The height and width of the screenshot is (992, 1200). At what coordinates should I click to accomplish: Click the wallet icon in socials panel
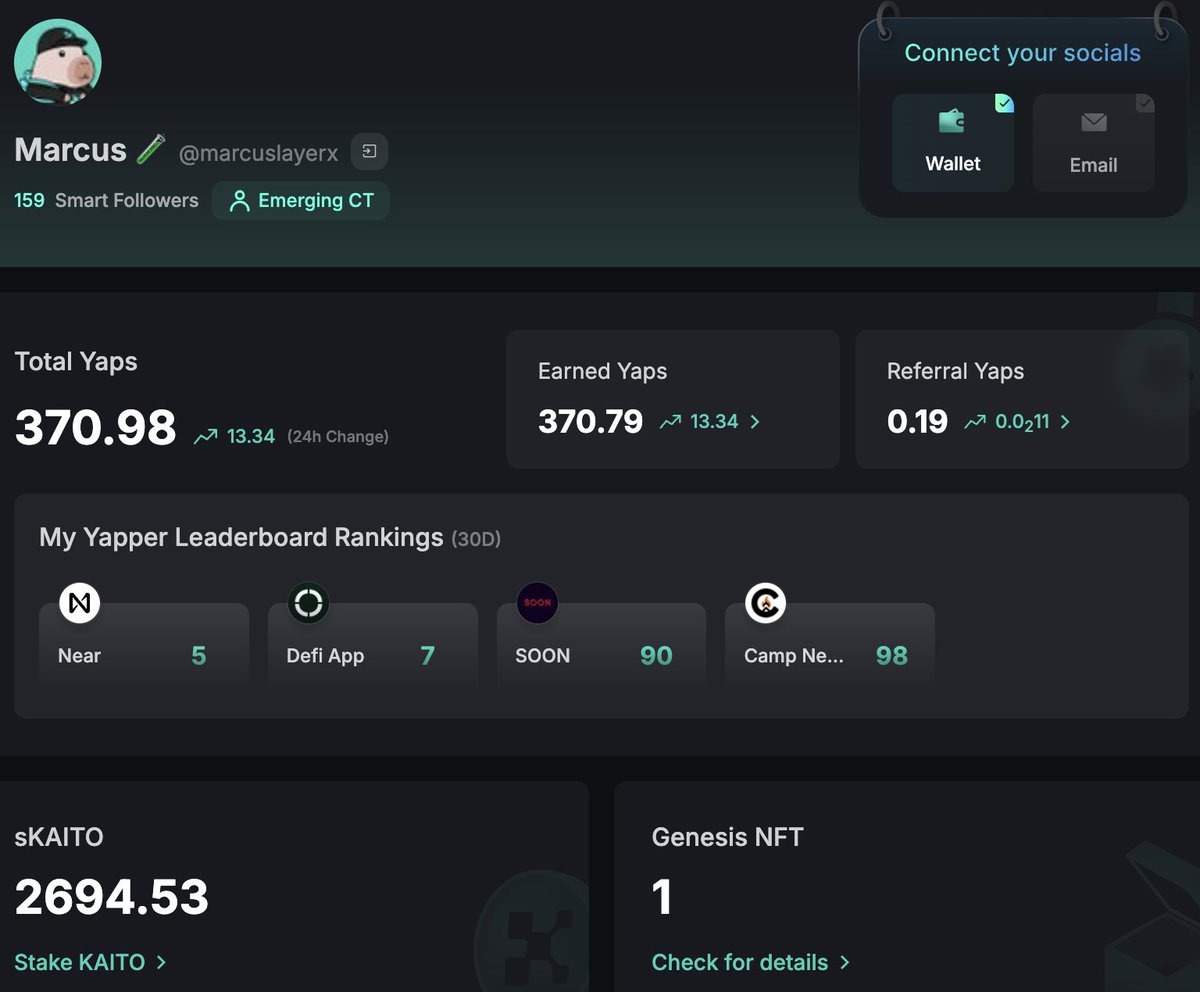(952, 122)
